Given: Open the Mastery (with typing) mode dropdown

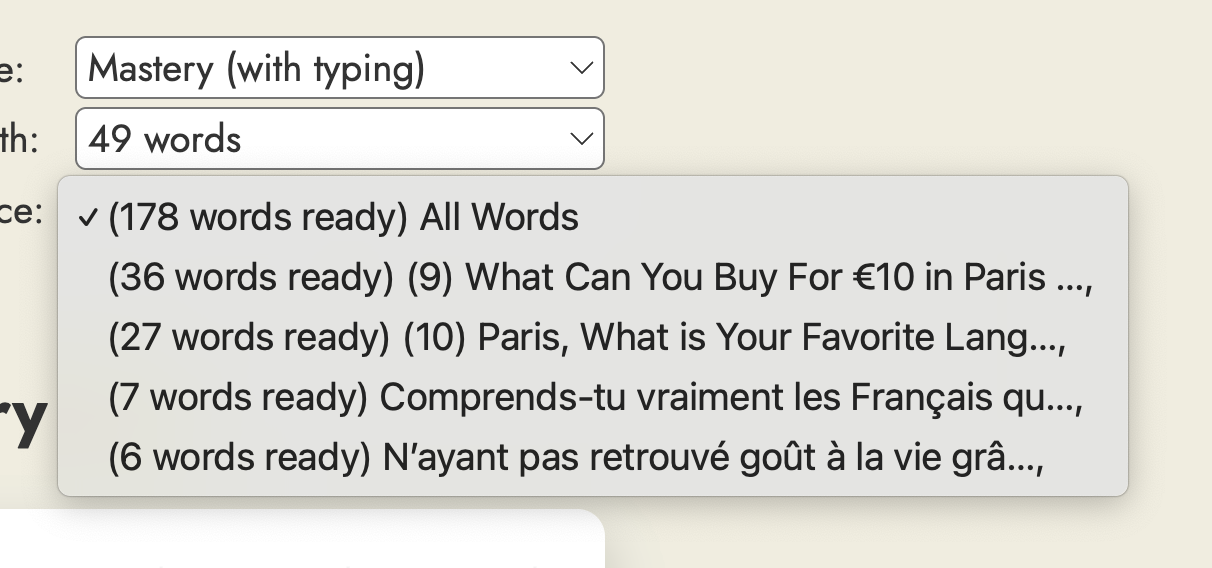Looking at the screenshot, I should tap(339, 68).
